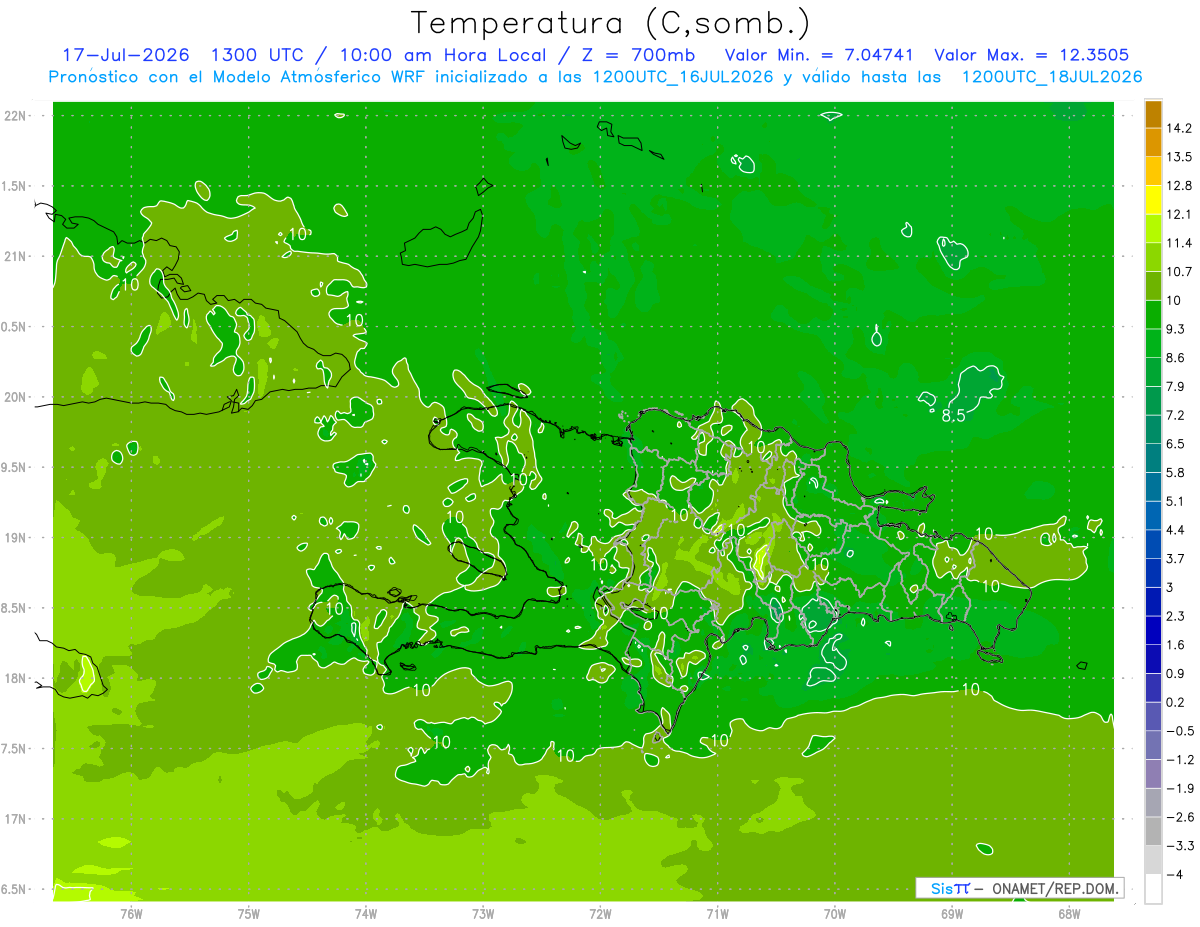Click the '13.5' color scale label

[1179, 157]
